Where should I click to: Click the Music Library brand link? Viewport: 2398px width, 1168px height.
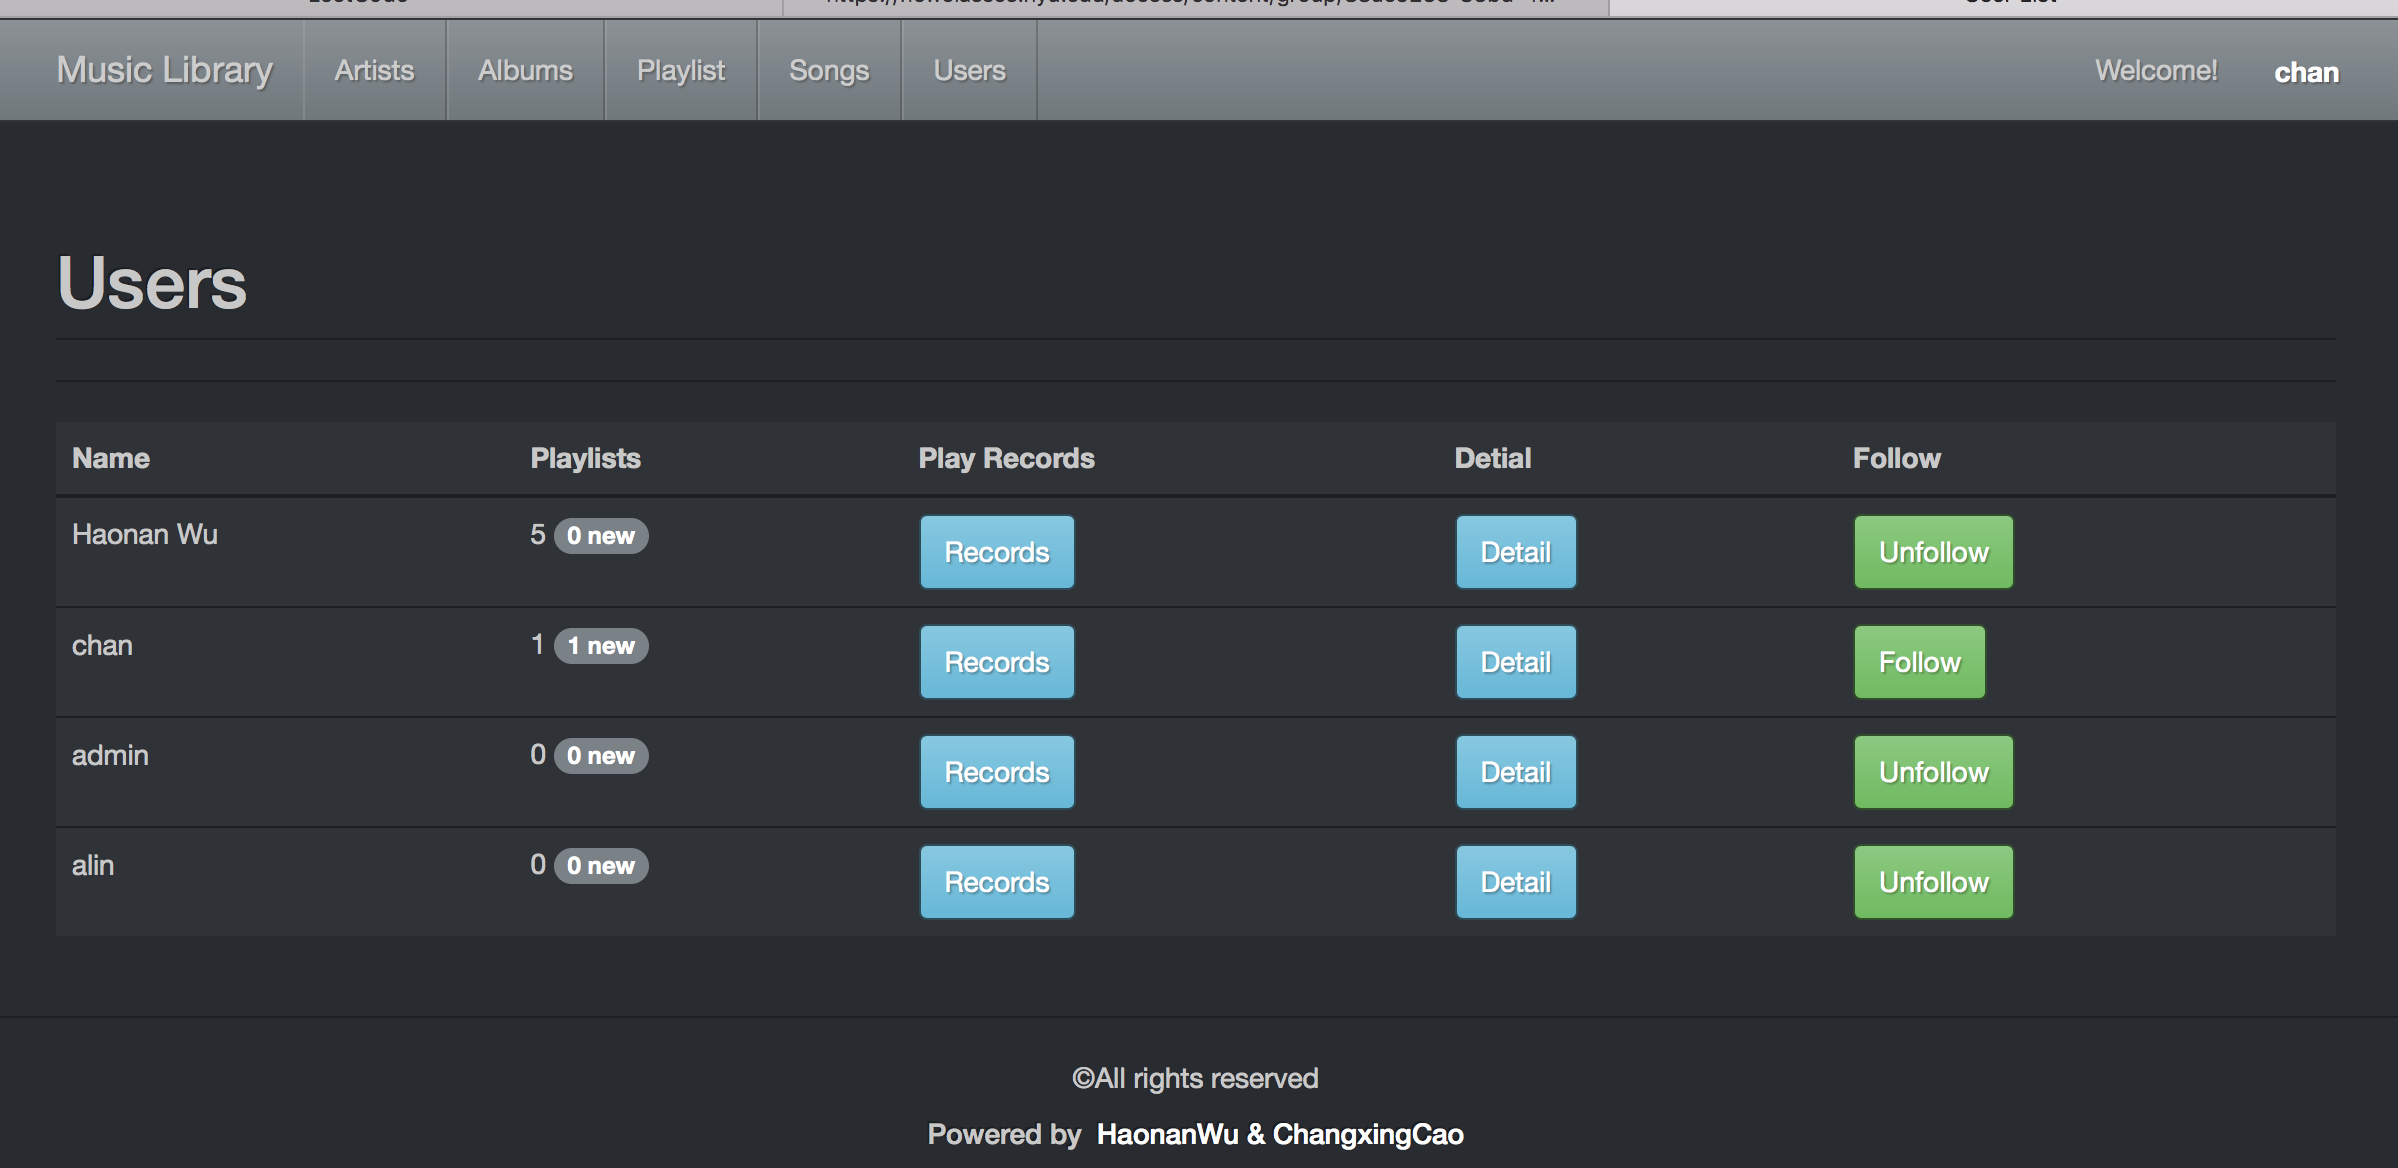click(165, 70)
